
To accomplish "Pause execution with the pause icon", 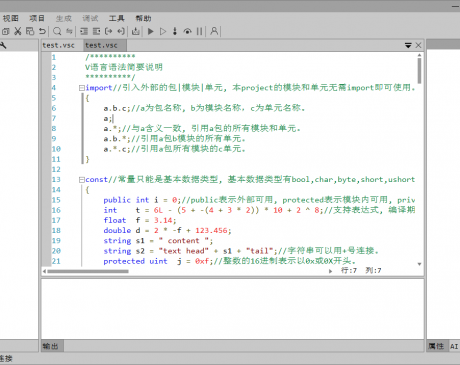I will tap(200, 31).
